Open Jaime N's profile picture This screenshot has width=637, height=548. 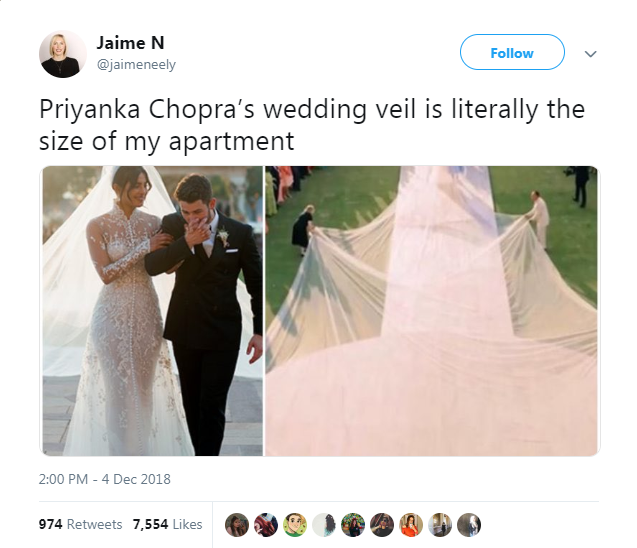click(x=63, y=54)
